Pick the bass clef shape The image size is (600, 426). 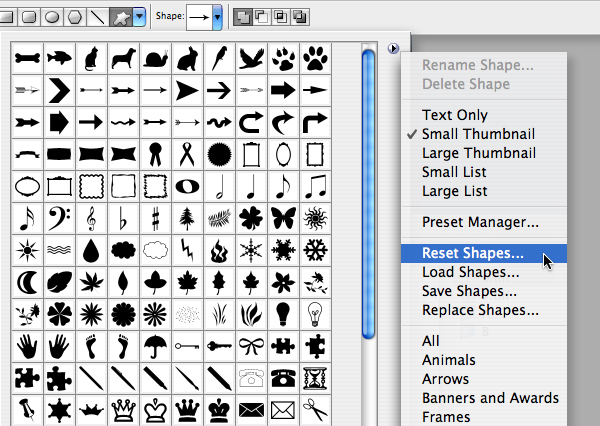[59, 219]
